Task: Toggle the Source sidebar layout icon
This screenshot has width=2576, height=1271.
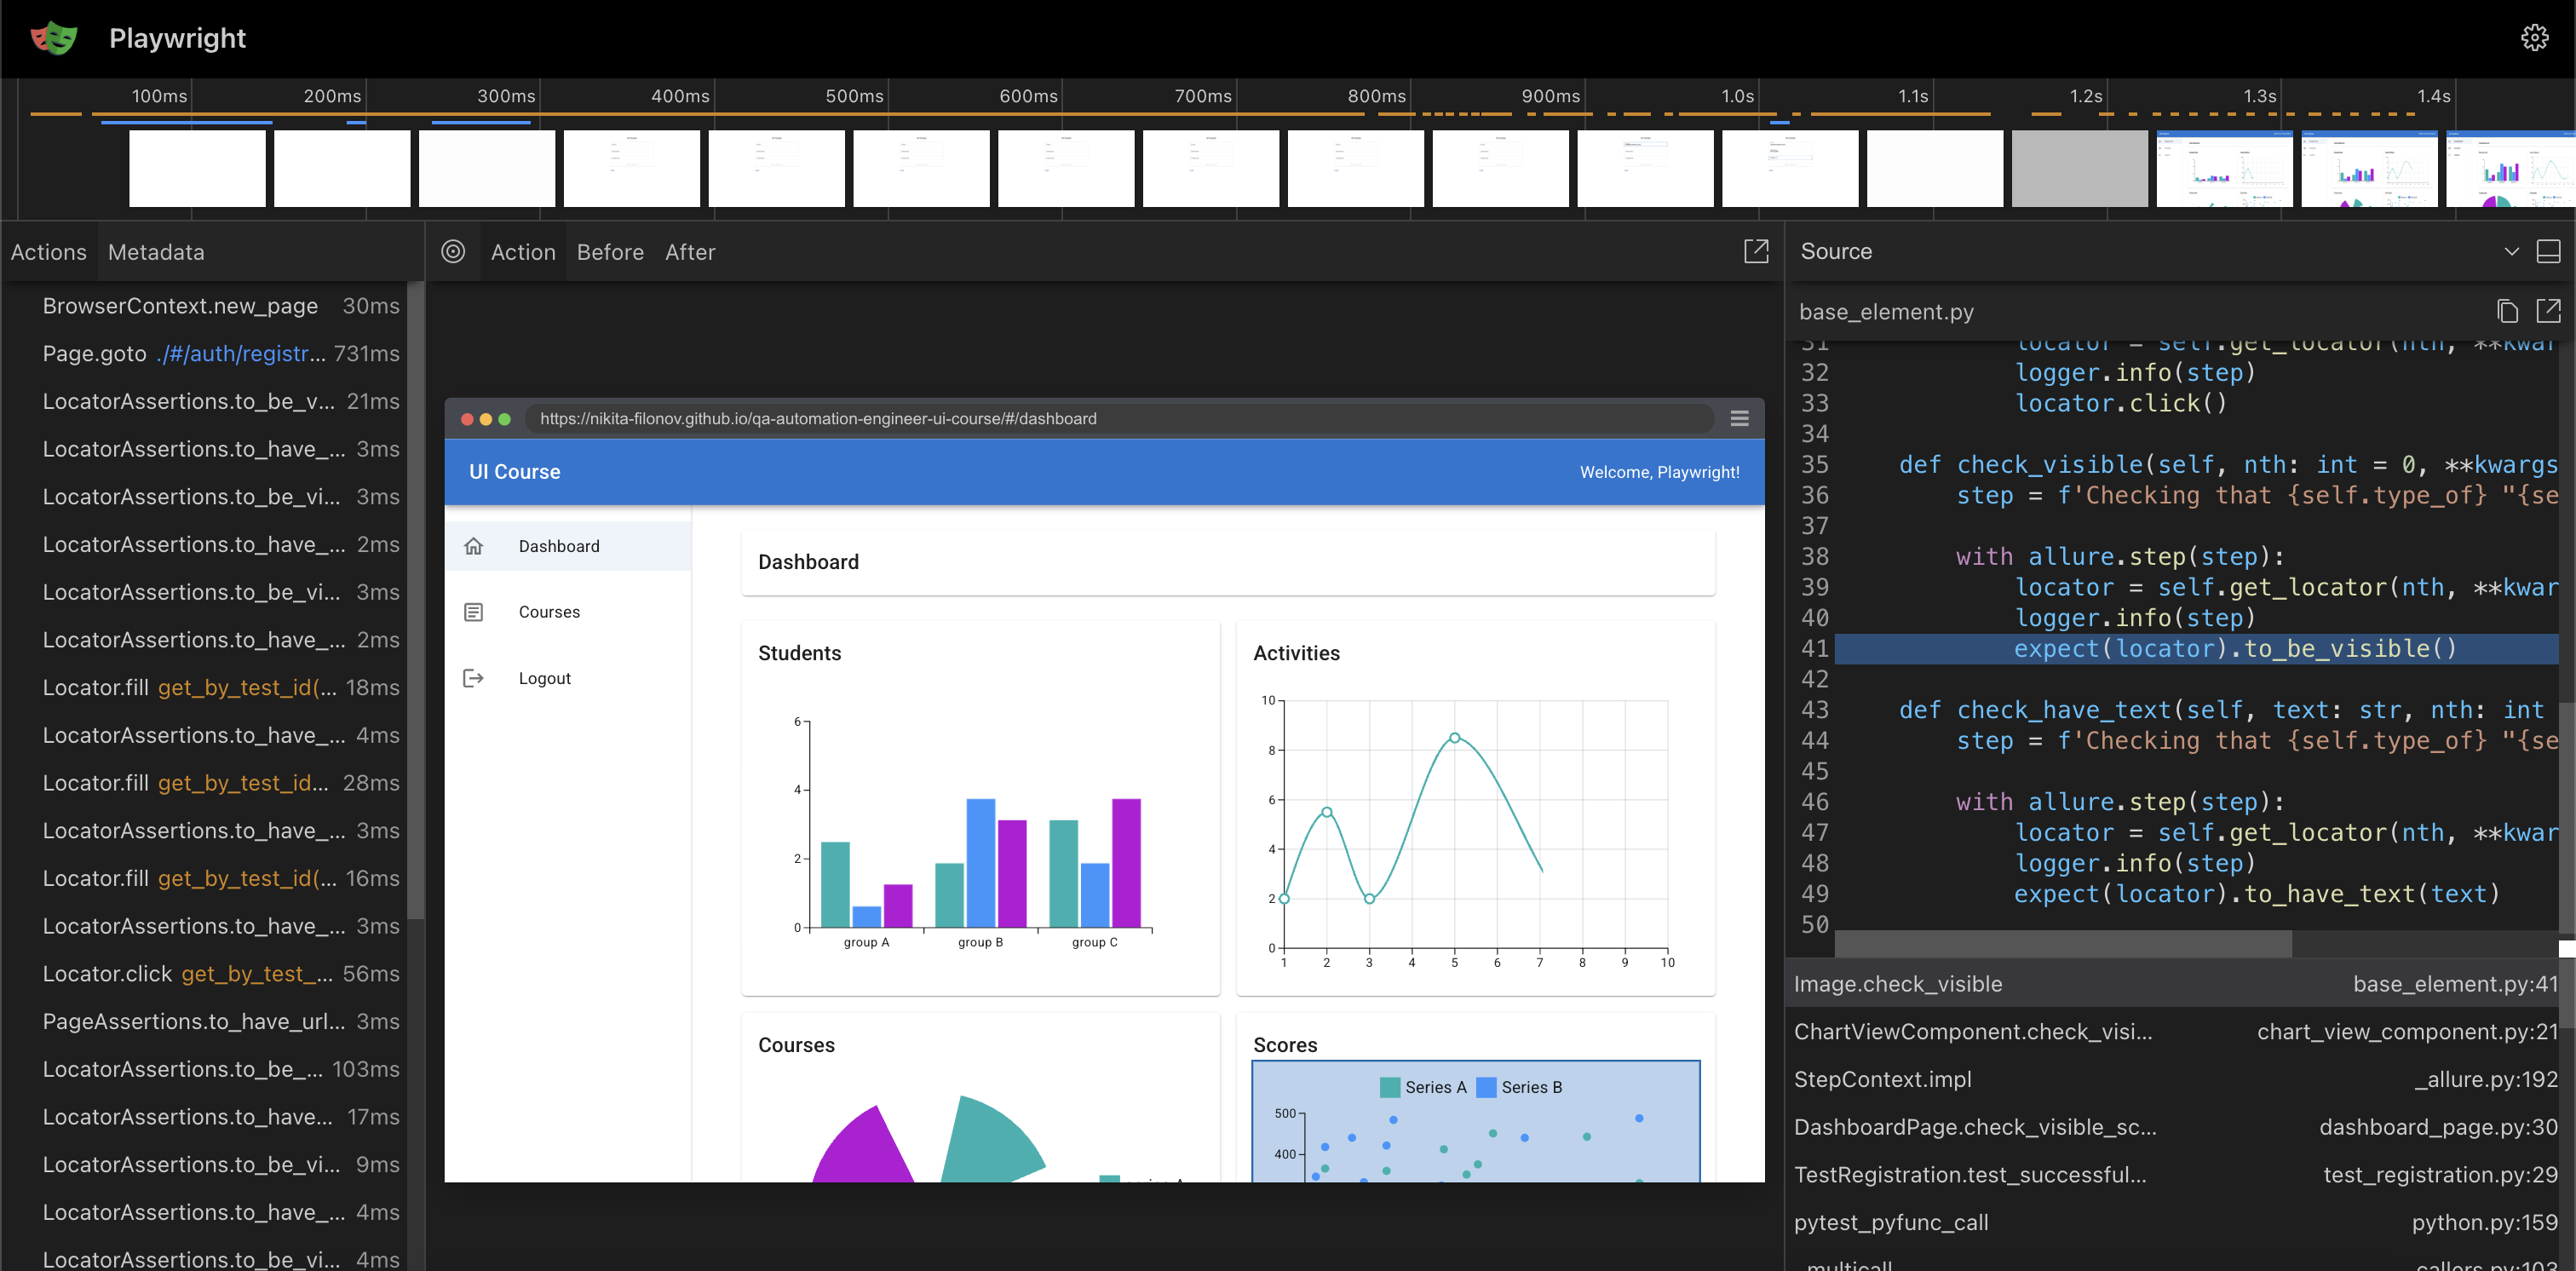Action: pyautogui.click(x=2549, y=252)
